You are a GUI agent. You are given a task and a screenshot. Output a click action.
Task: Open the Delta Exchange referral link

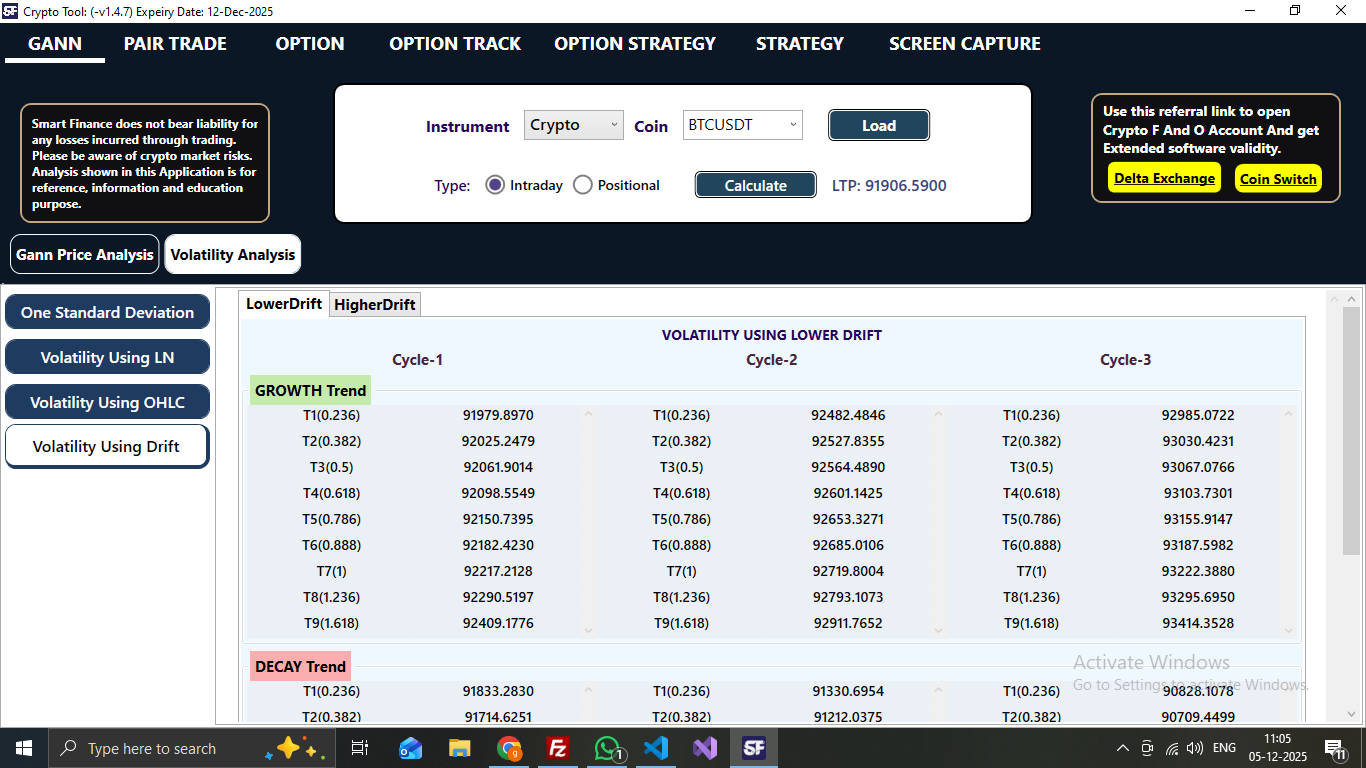(1163, 178)
